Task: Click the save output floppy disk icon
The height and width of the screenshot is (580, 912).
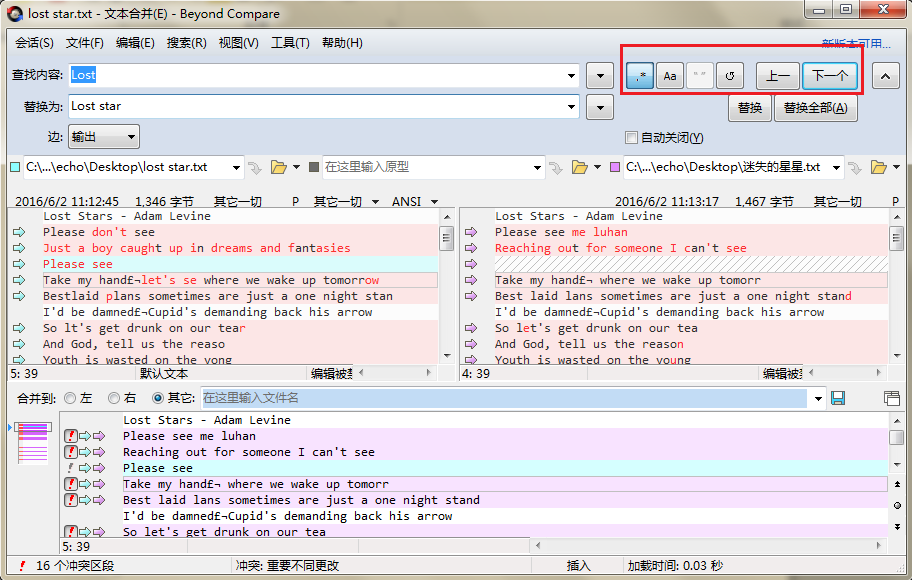Action: click(838, 398)
